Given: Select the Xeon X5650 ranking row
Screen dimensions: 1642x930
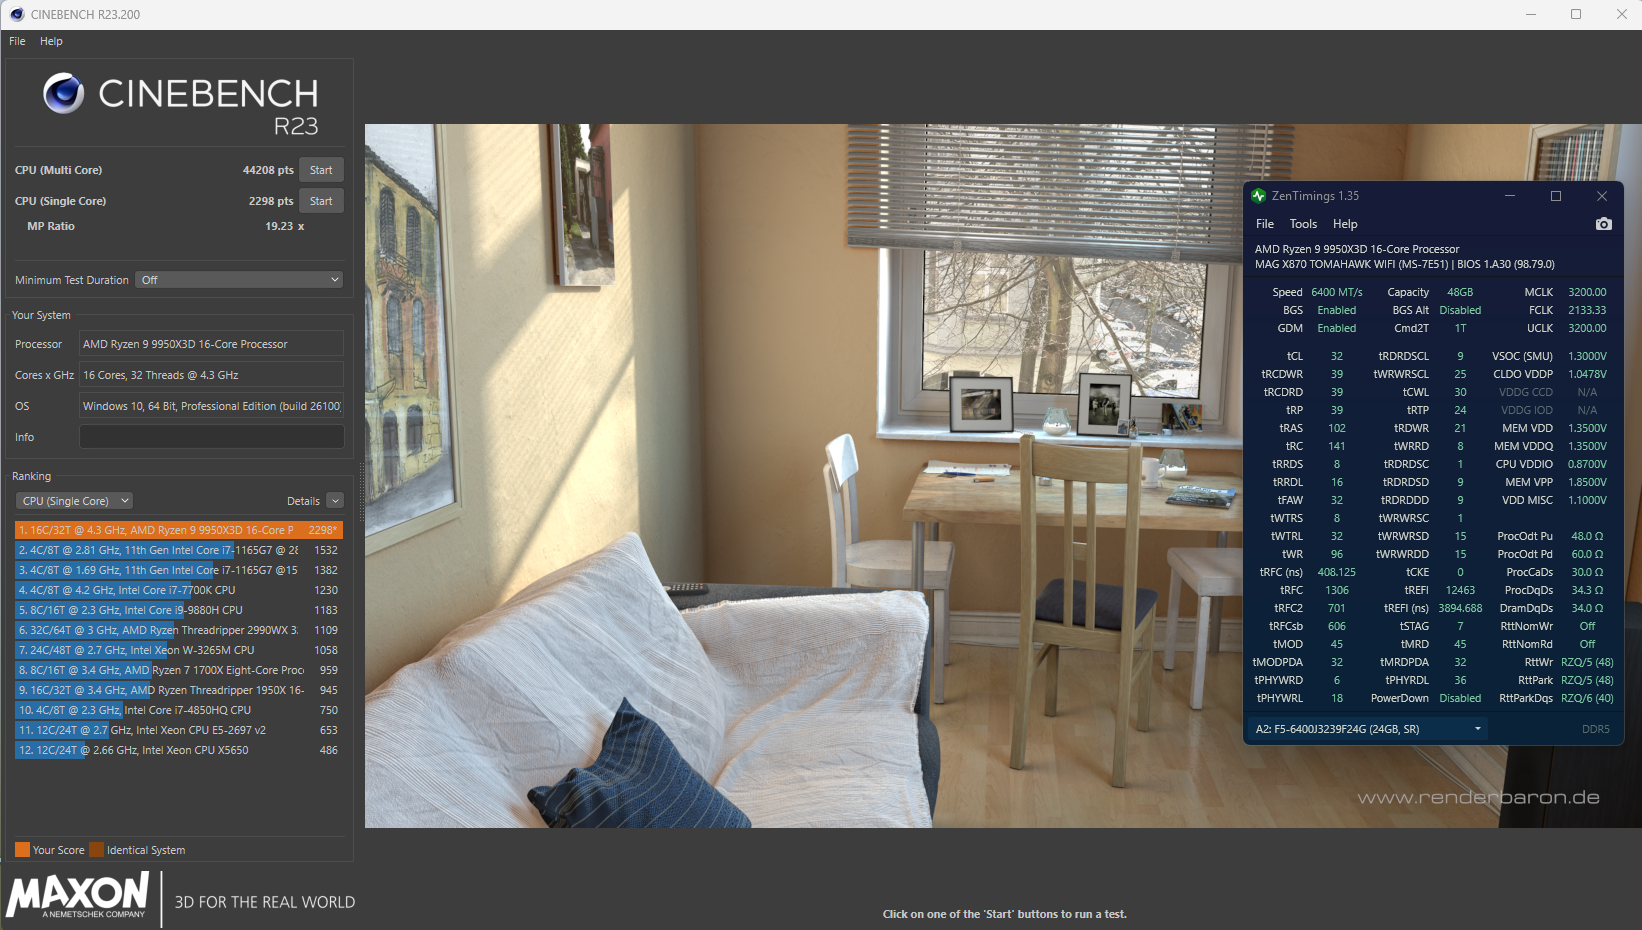Looking at the screenshot, I should (179, 750).
